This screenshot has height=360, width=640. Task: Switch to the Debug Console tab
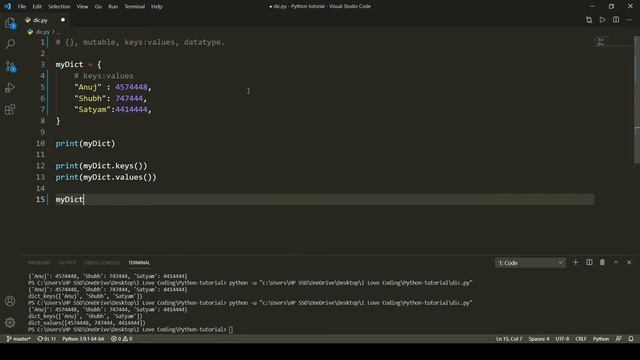pos(102,263)
